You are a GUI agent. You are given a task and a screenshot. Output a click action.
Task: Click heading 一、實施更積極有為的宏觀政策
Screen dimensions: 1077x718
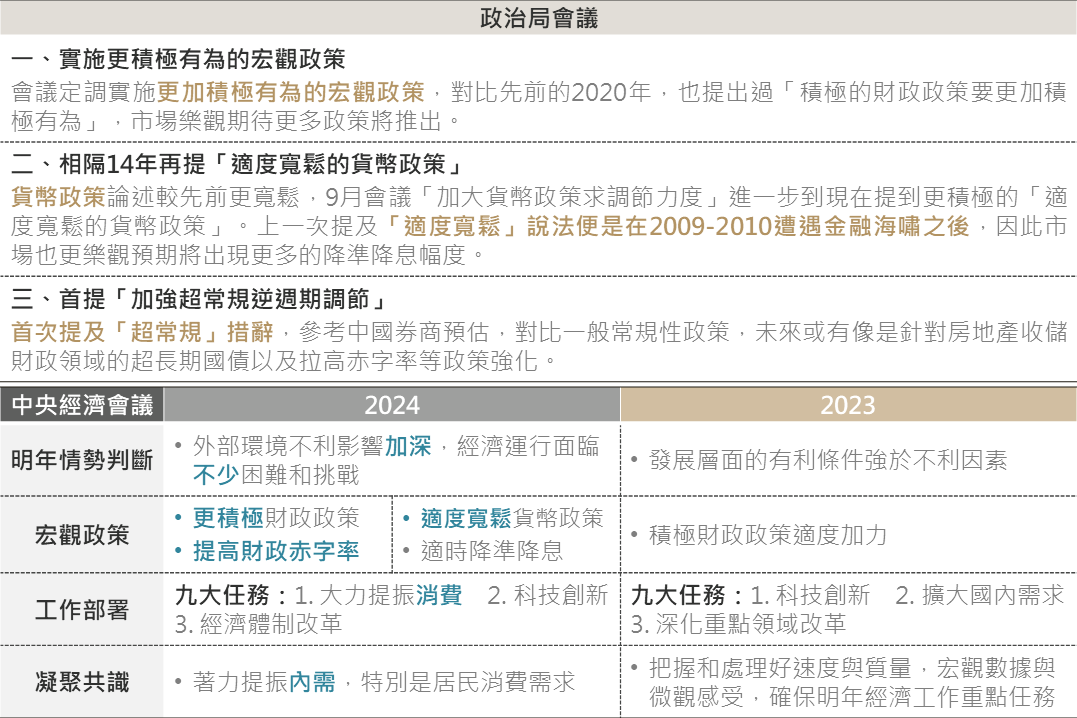[178, 60]
